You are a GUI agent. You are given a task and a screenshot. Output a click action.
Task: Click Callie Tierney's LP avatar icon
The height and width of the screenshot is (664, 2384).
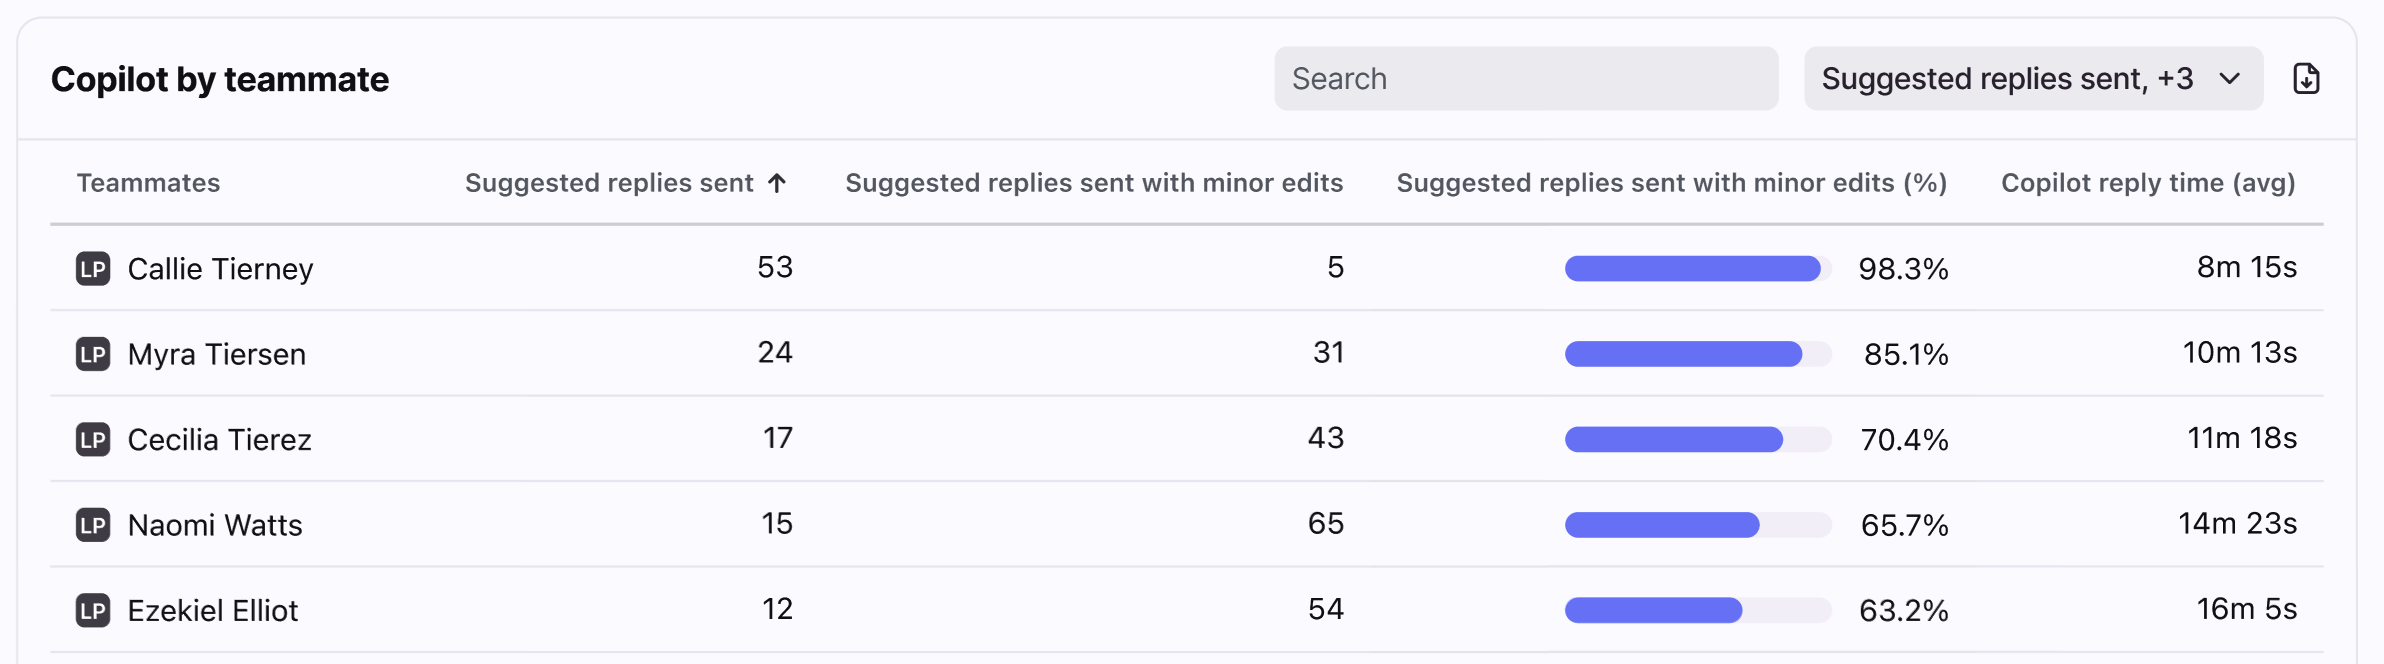pos(93,269)
